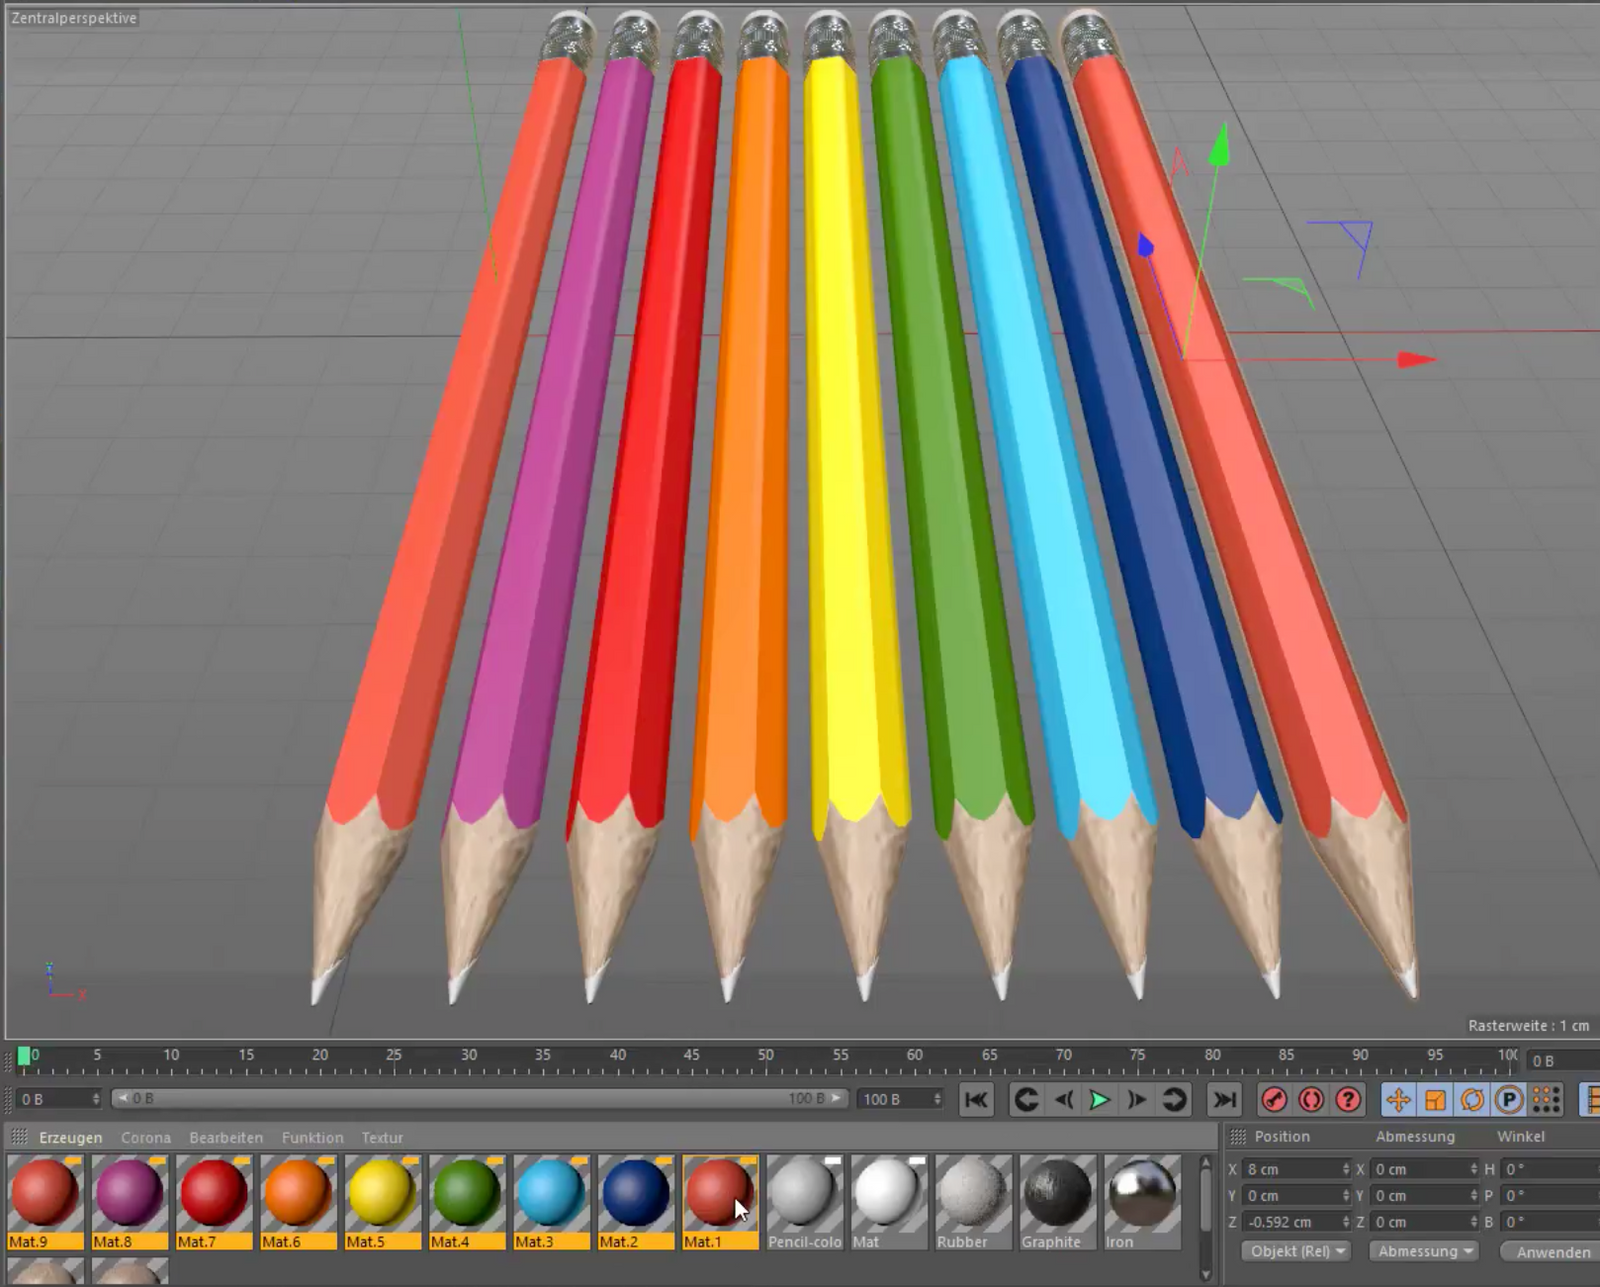Click the red question mark keyframe selection icon
The image size is (1600, 1287).
pos(1348,1100)
